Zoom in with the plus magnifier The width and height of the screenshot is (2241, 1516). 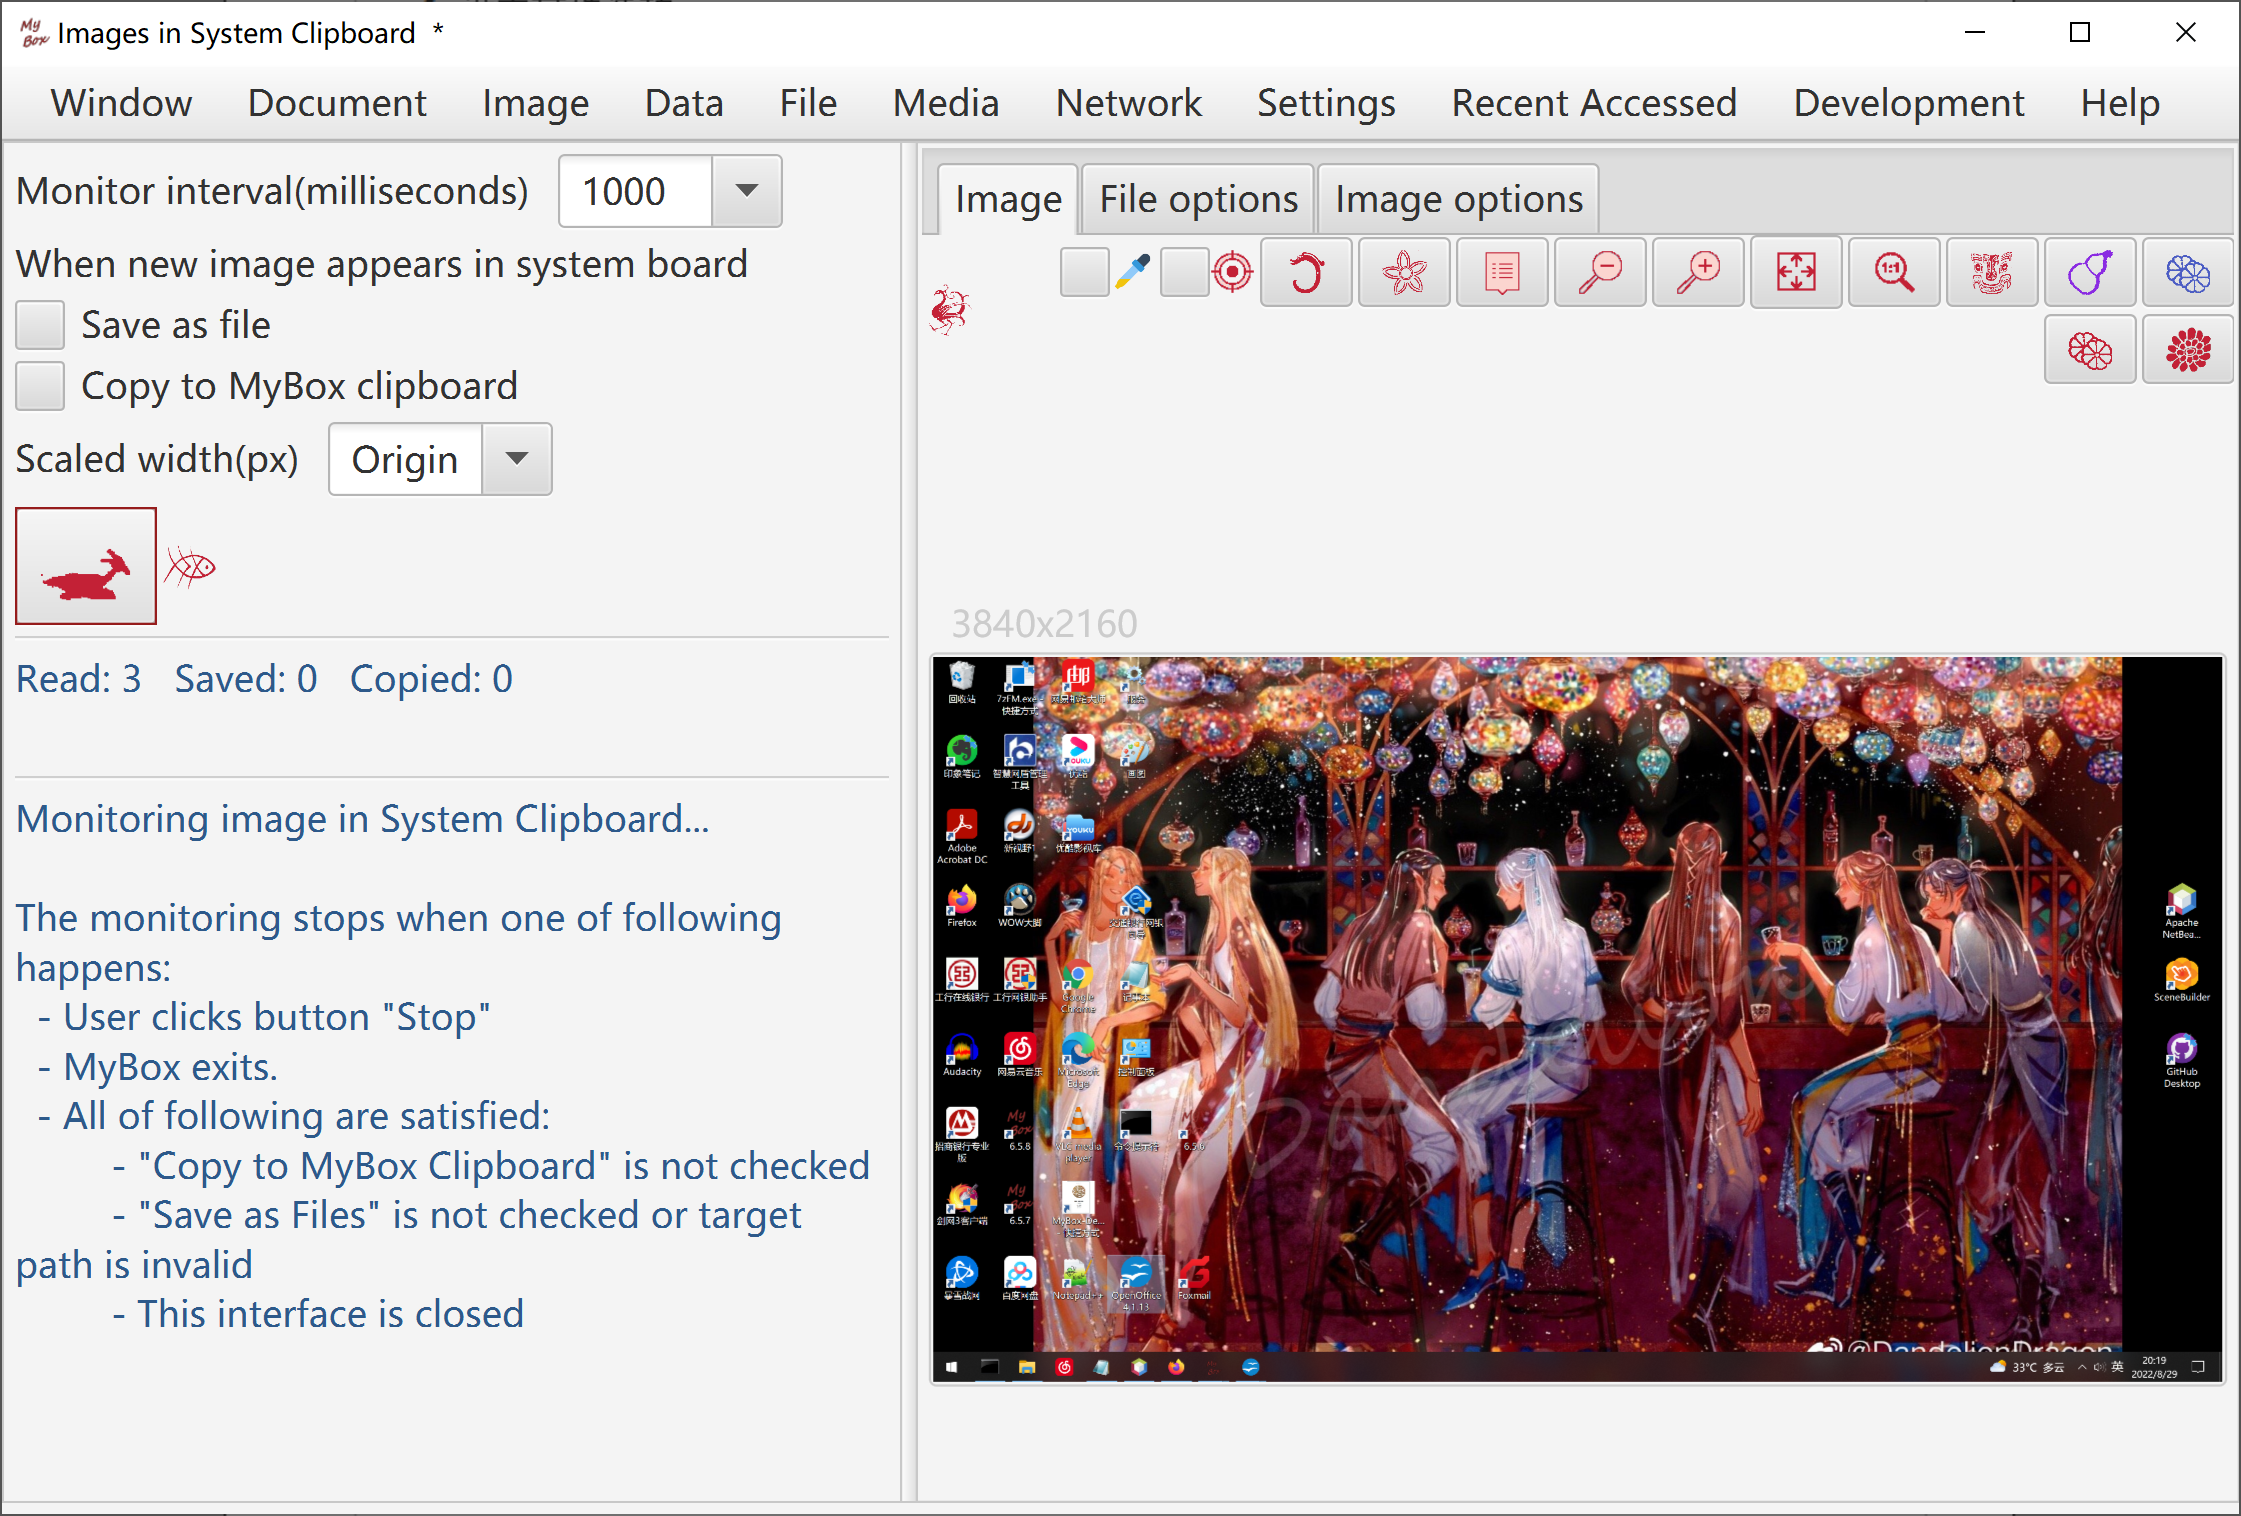coord(1698,272)
